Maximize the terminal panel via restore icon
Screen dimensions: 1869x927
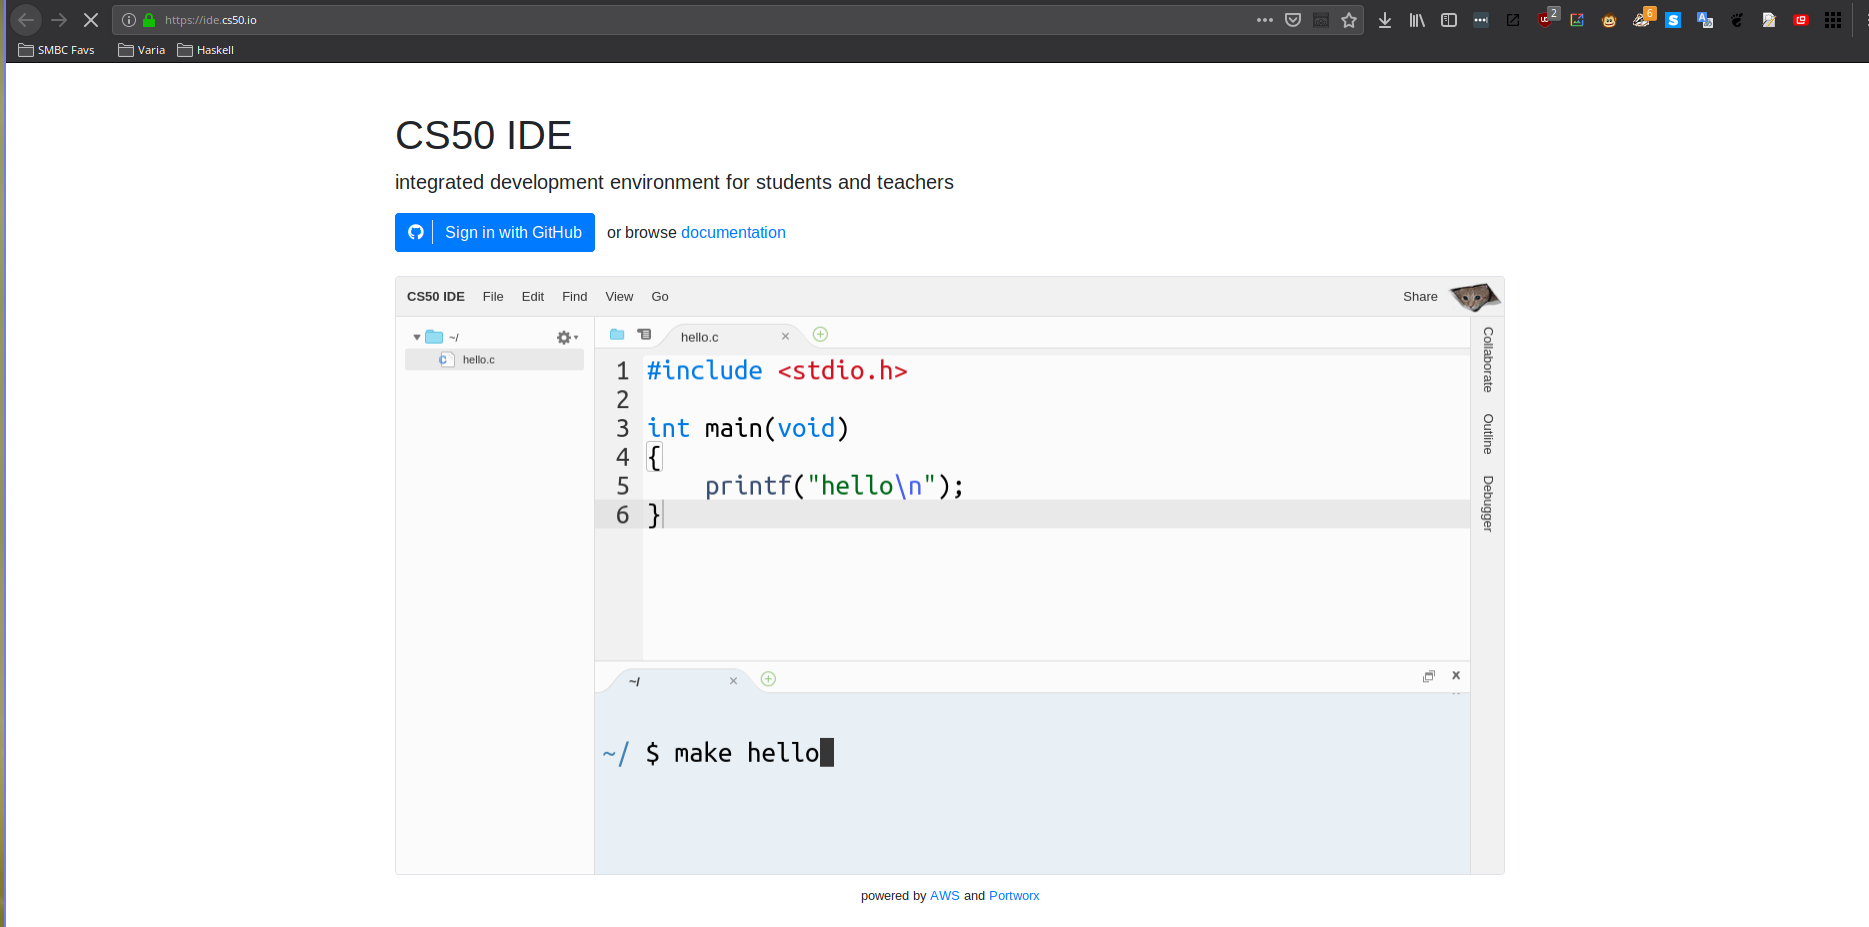tap(1429, 677)
